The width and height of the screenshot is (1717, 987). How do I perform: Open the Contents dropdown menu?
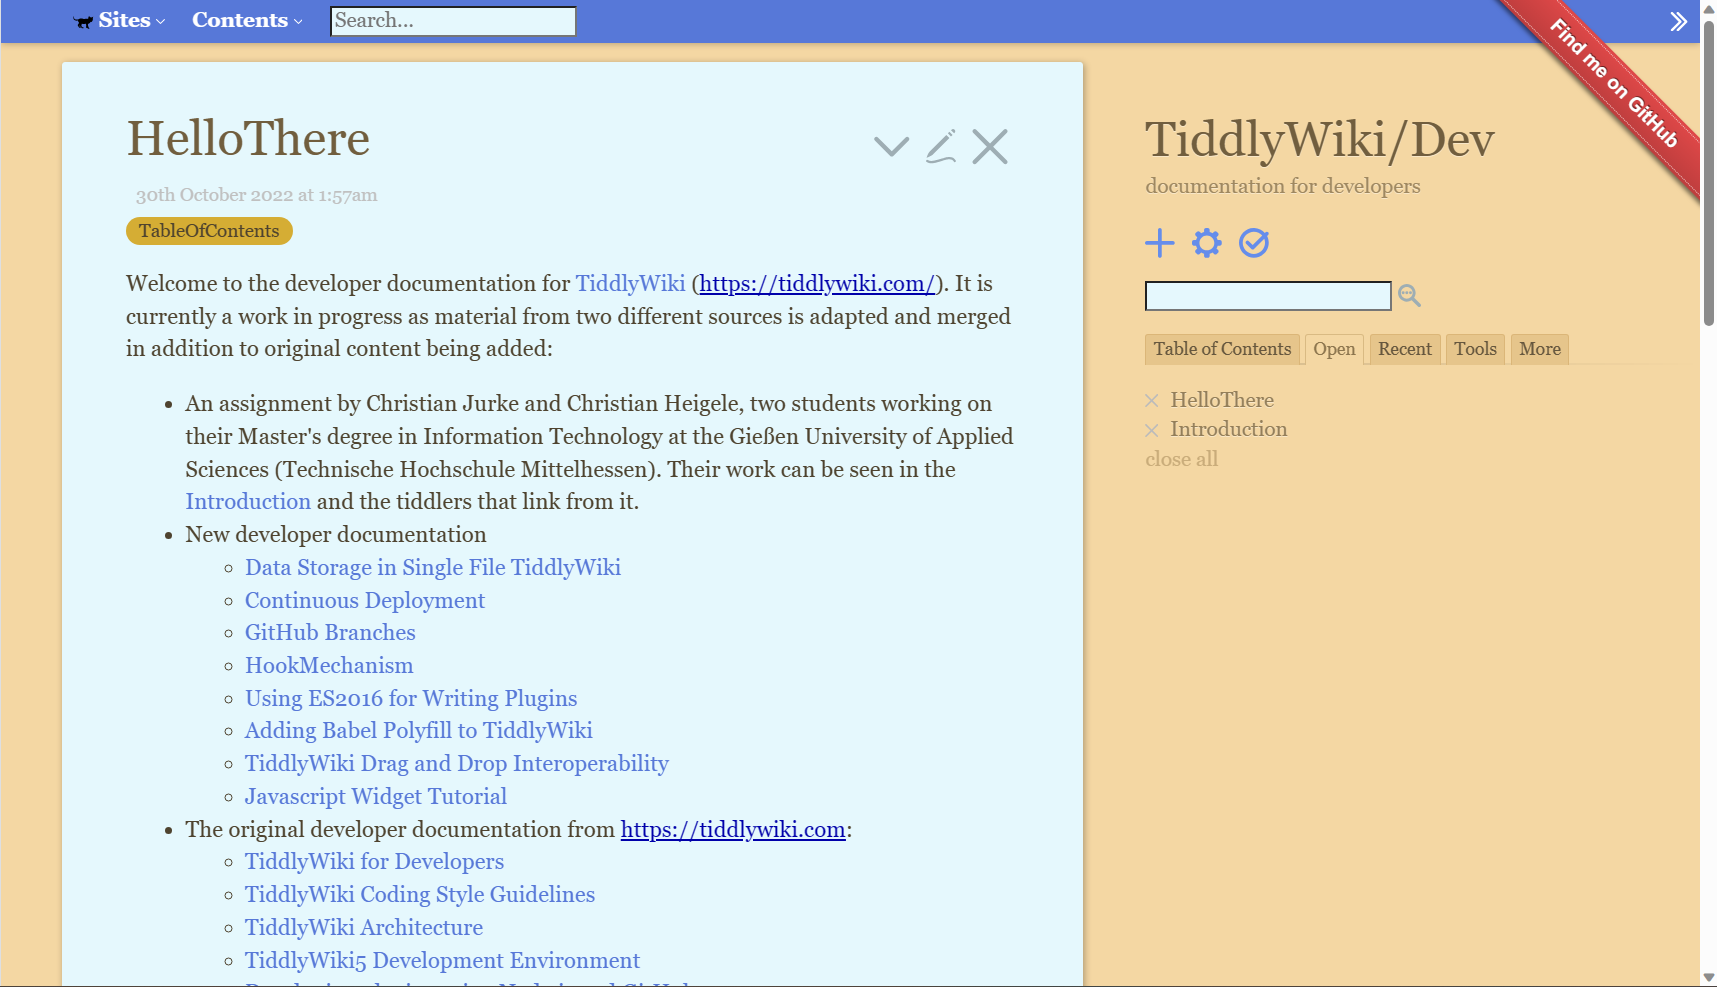[247, 20]
